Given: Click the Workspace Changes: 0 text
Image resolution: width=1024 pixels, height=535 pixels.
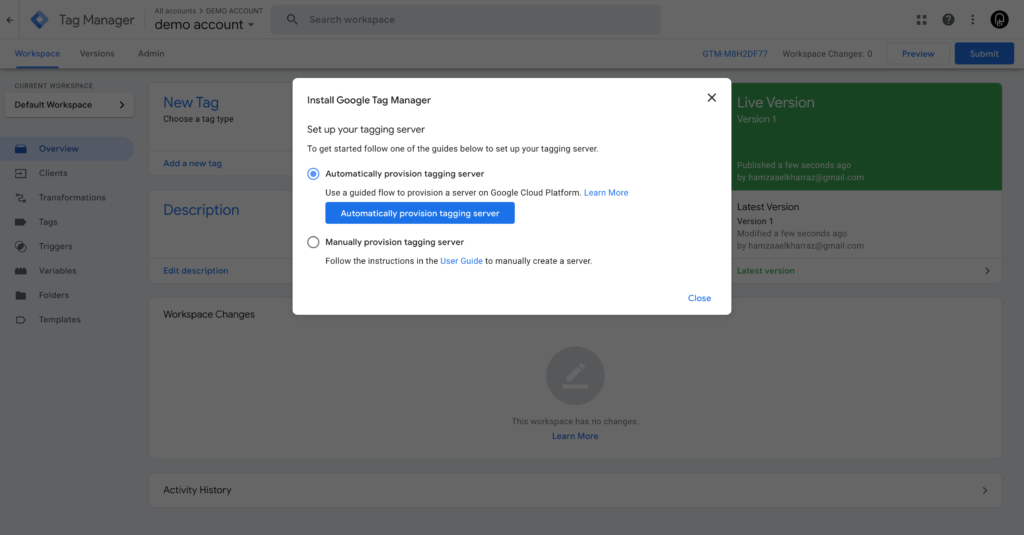Looking at the screenshot, I should point(827,54).
